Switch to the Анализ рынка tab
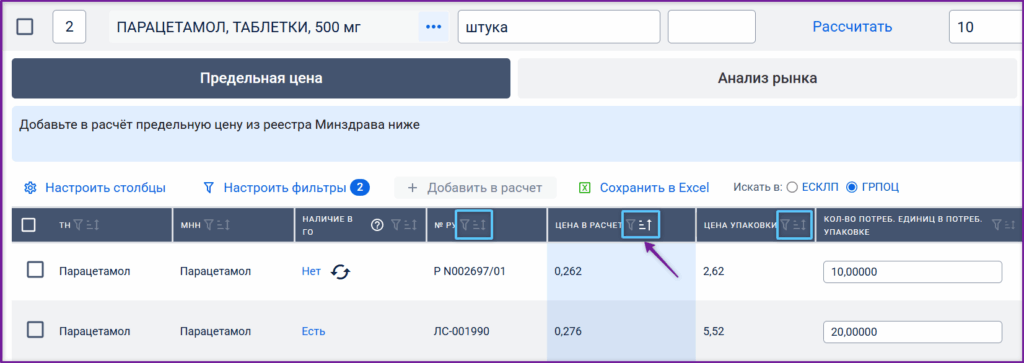Screen dimensions: 1024x363 767,78
